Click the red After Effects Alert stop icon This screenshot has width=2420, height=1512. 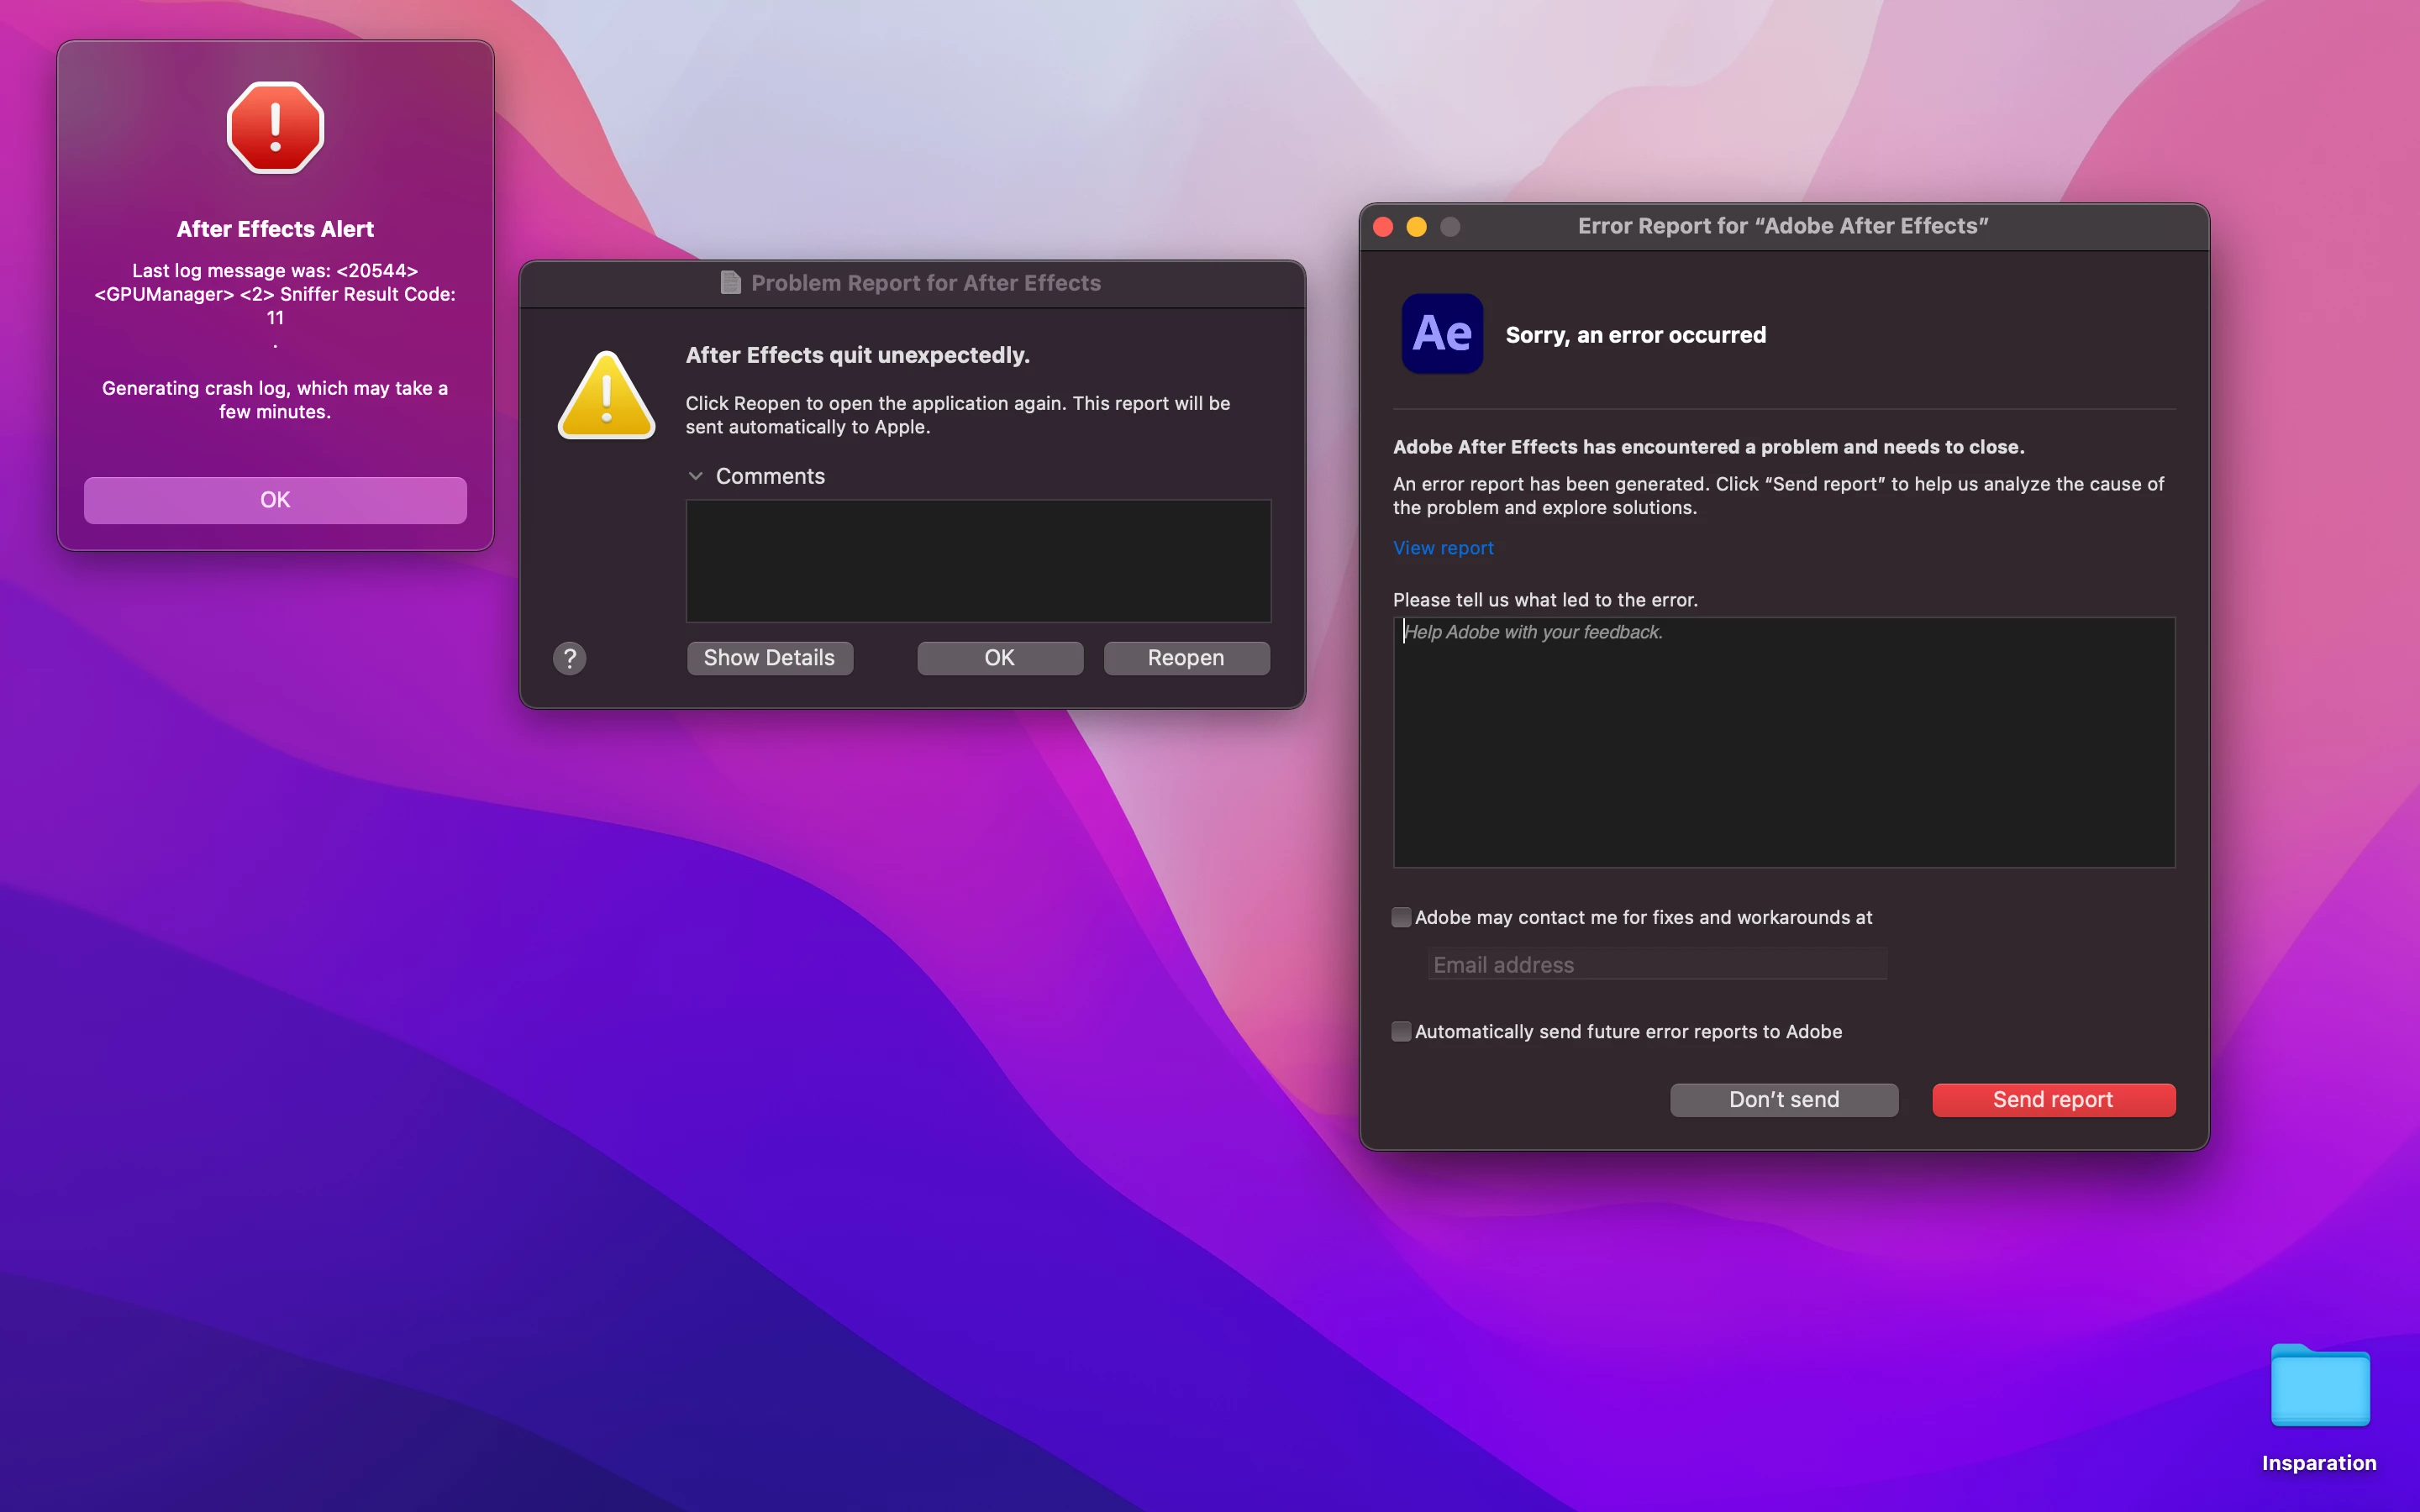tap(275, 128)
